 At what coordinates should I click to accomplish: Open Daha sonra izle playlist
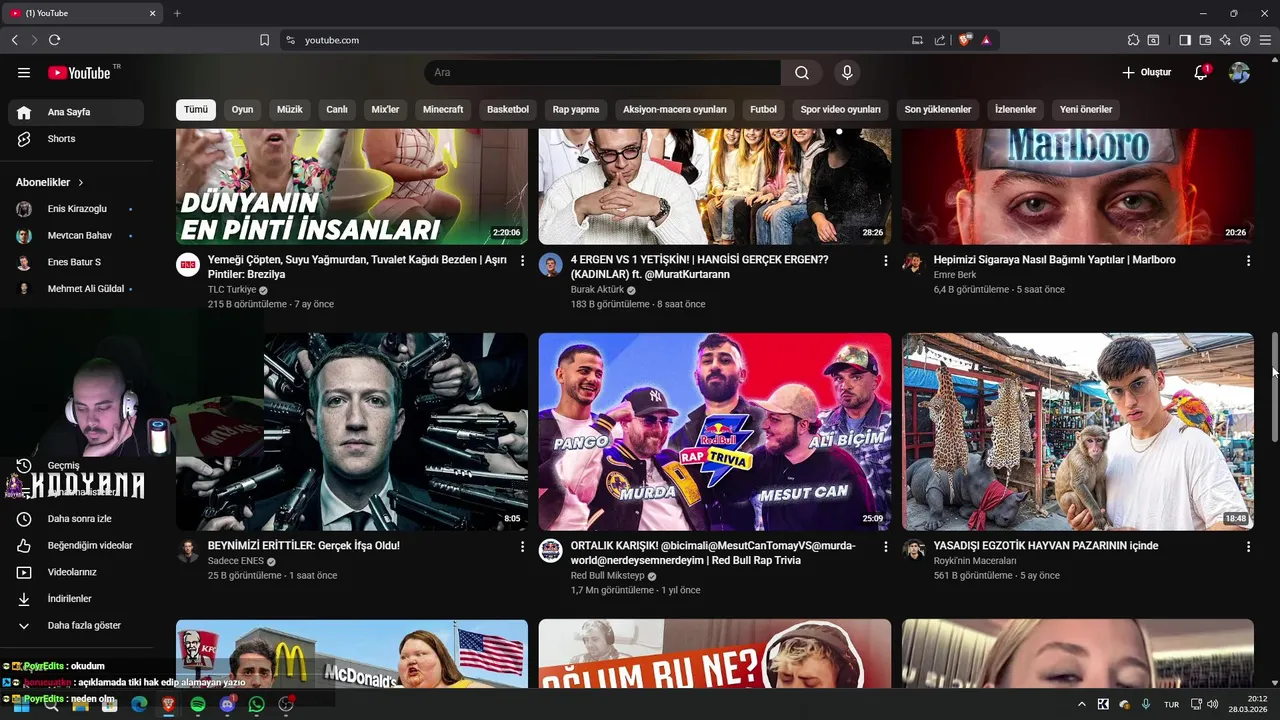(76, 519)
